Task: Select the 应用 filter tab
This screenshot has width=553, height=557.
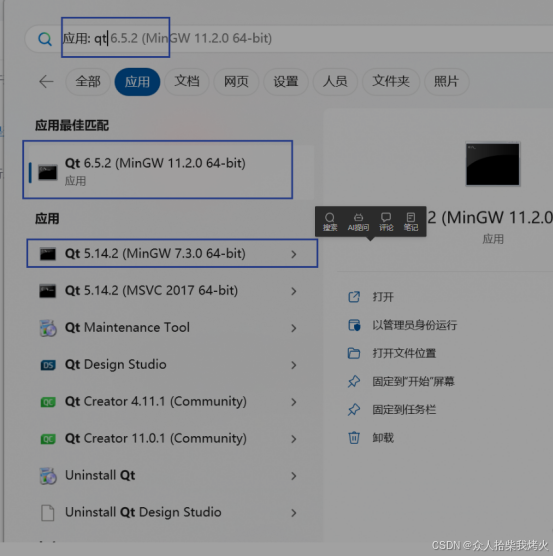Action: pyautogui.click(x=137, y=82)
